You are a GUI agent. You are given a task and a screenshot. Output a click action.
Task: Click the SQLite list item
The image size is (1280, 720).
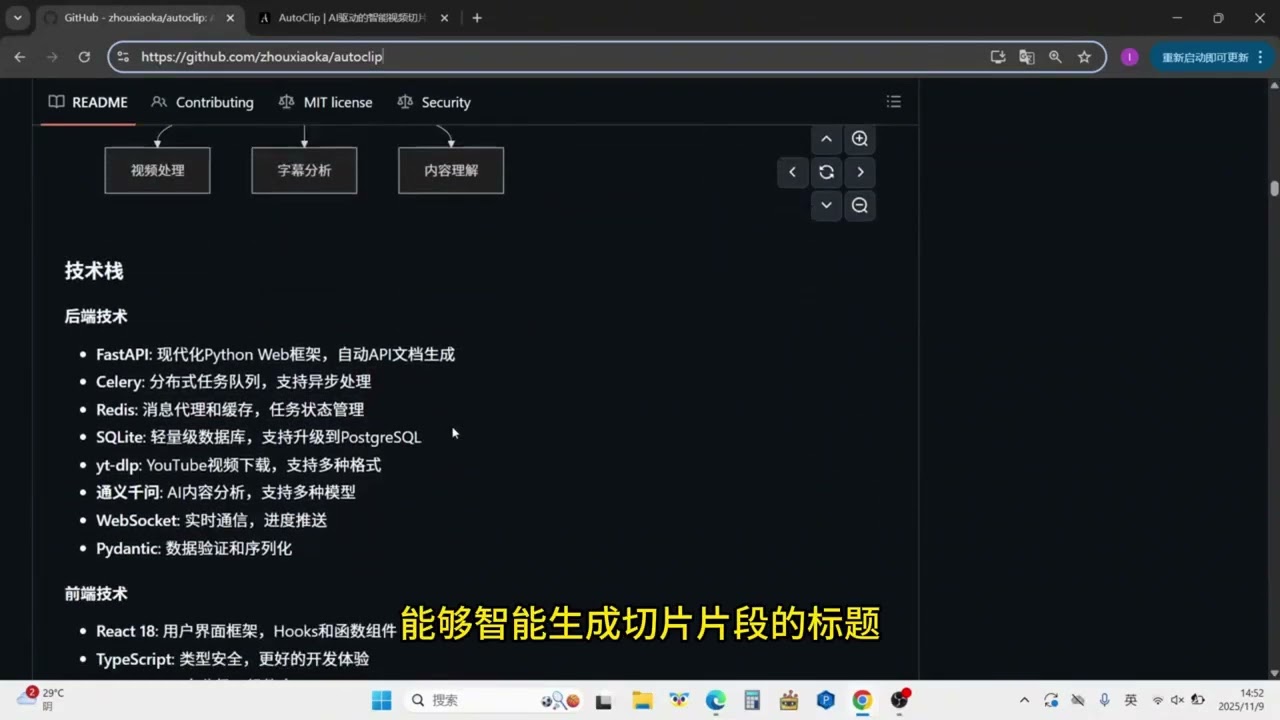[258, 437]
